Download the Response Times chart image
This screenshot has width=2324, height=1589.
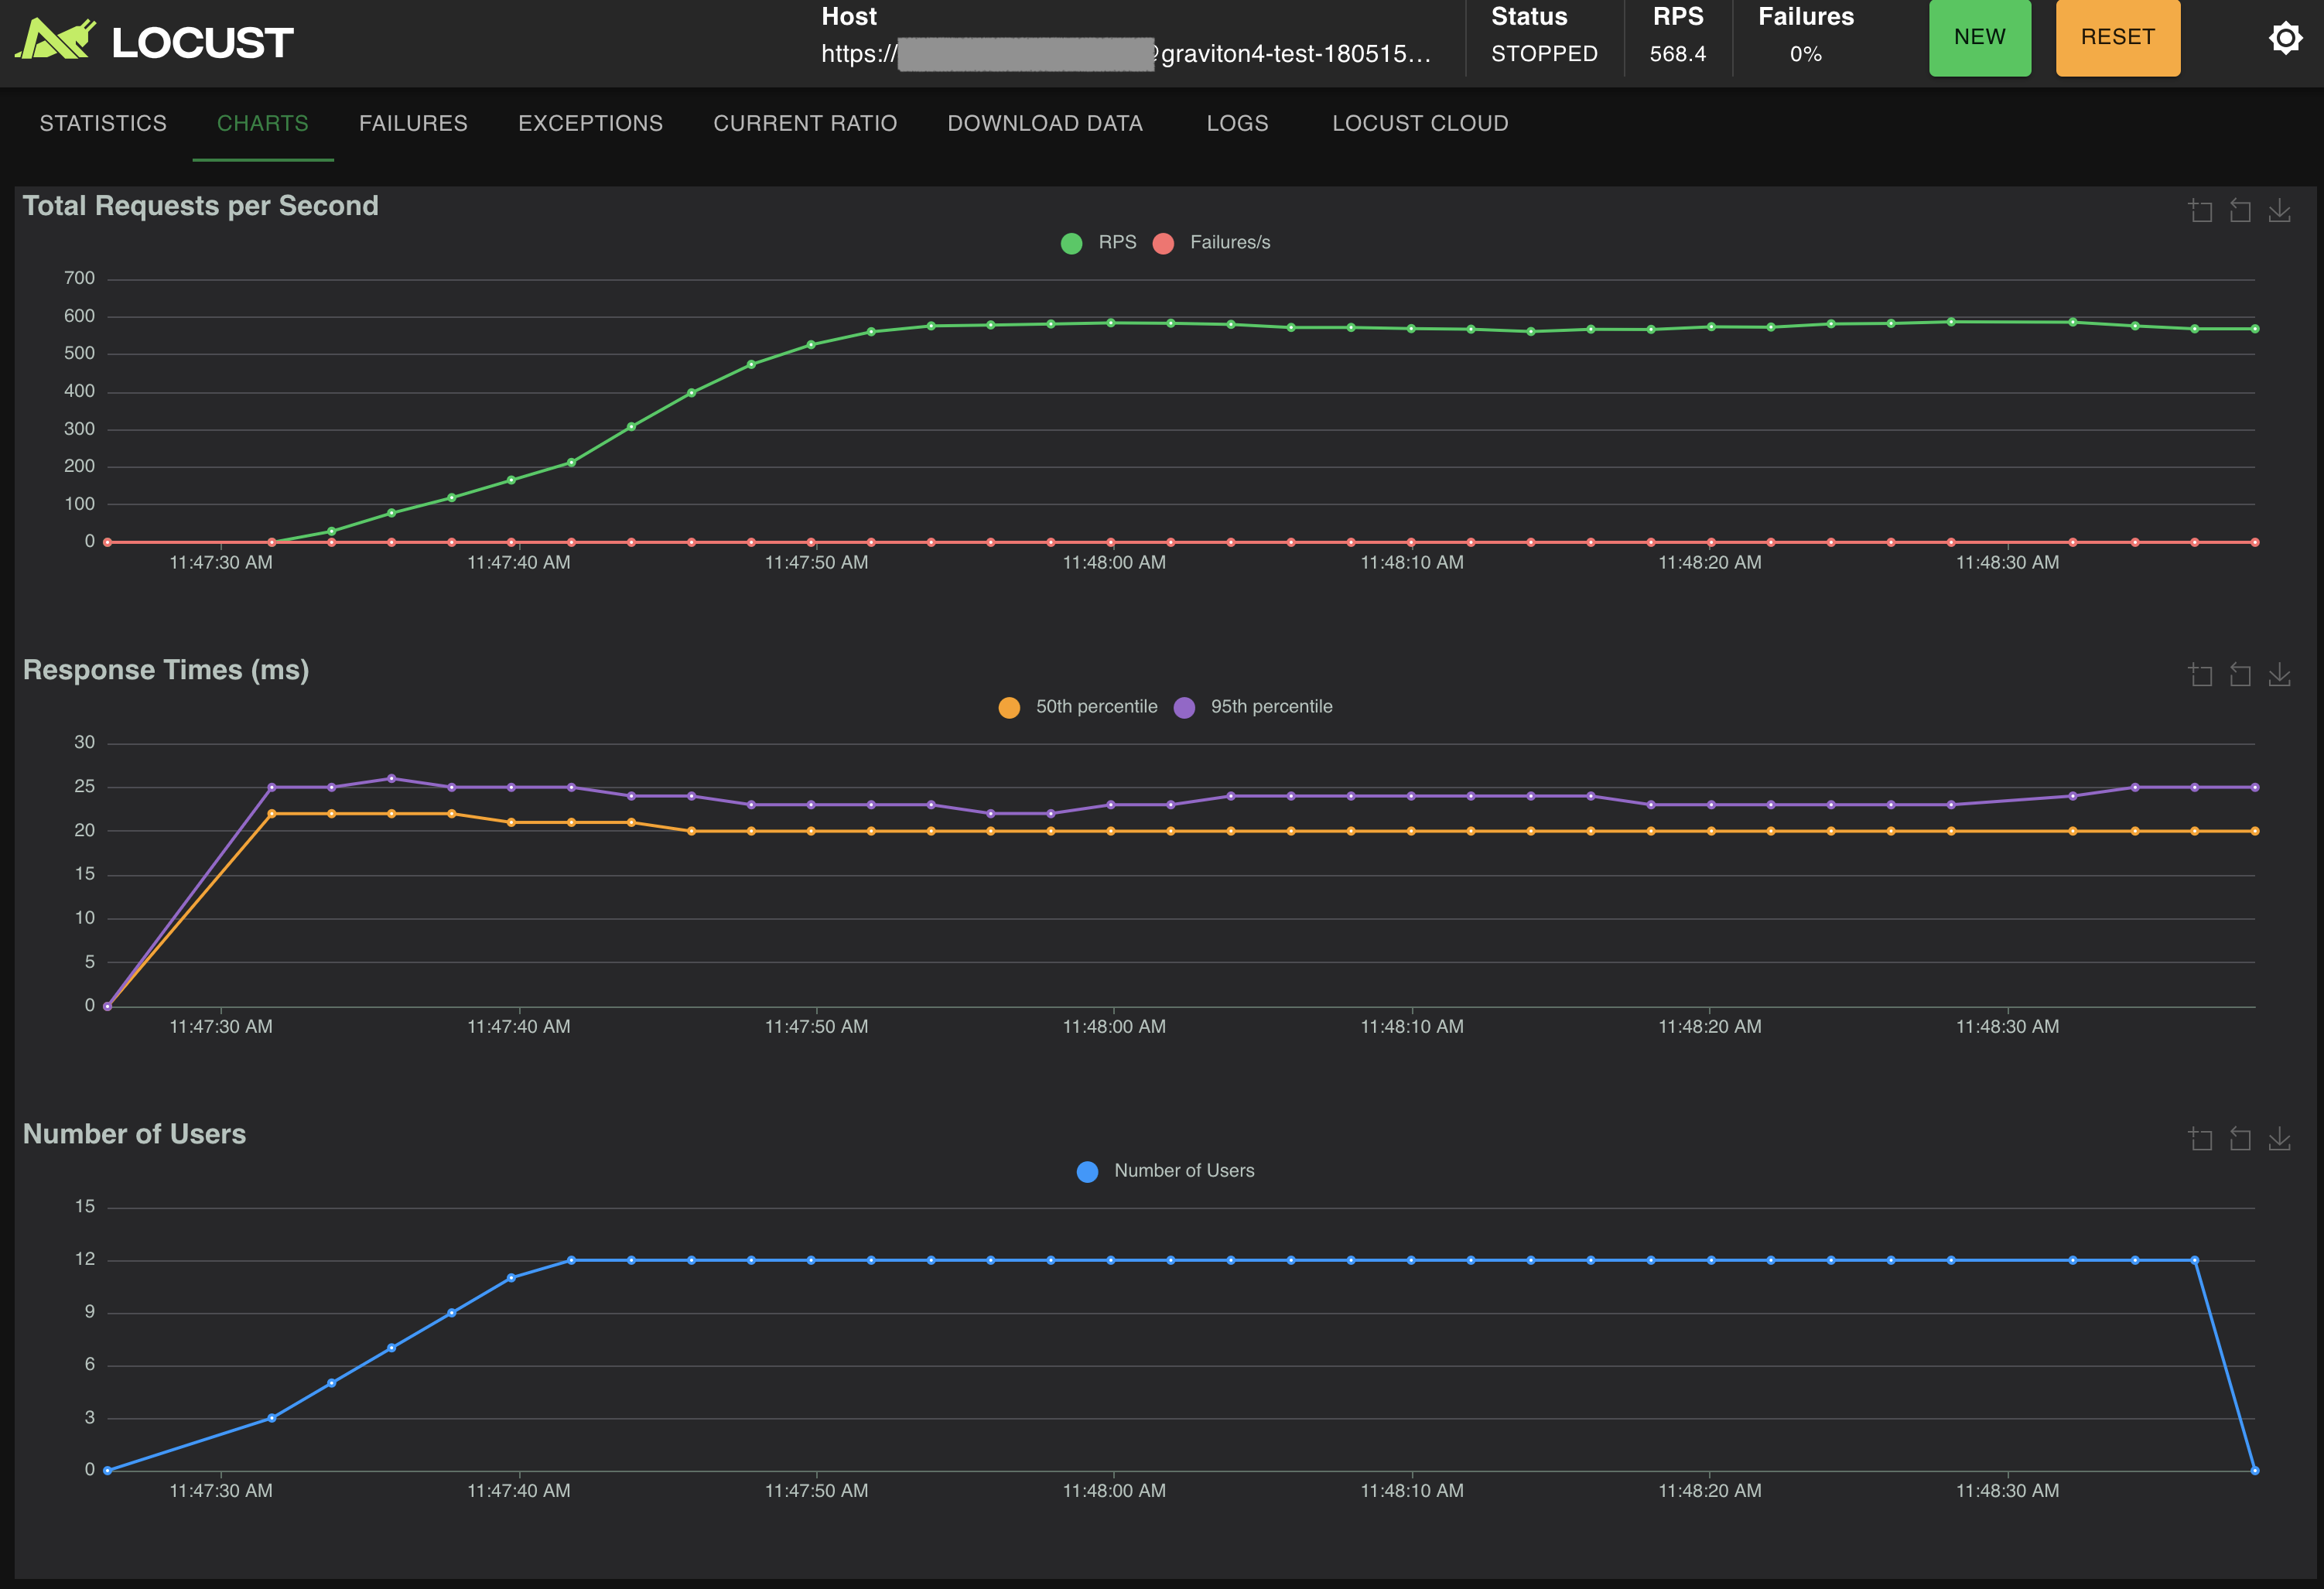click(x=2279, y=674)
